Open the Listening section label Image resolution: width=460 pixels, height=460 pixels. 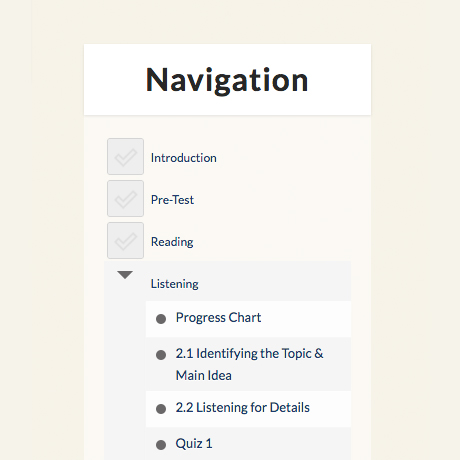point(175,284)
